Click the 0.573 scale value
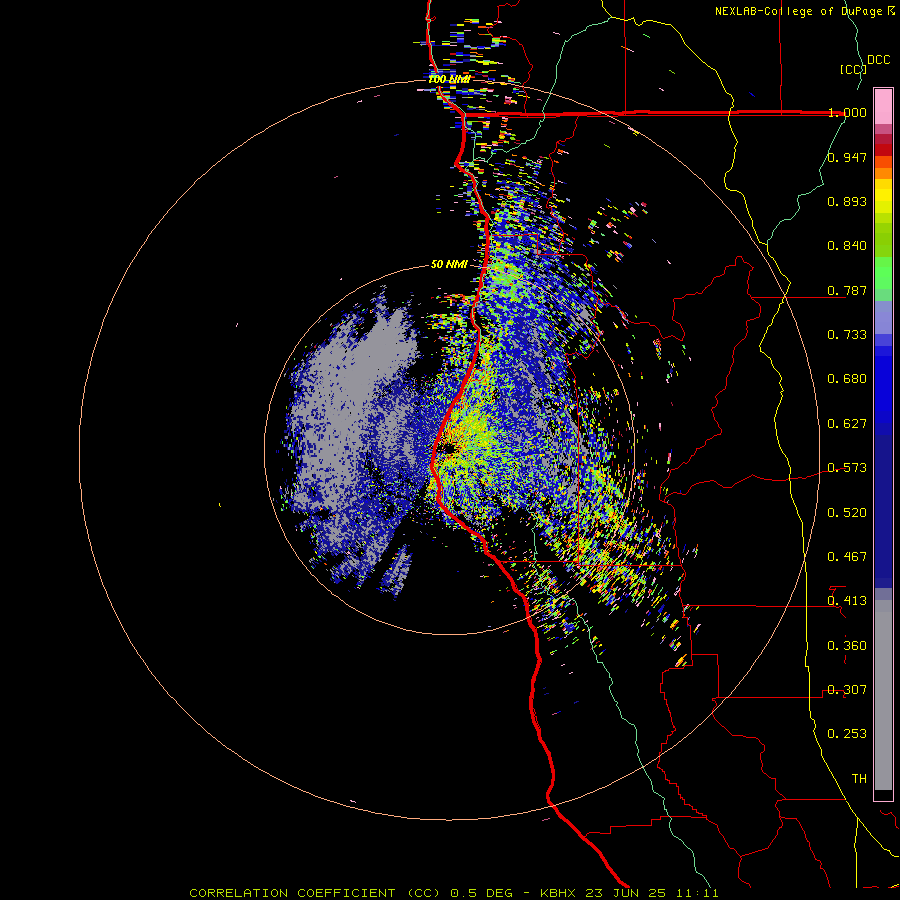This screenshot has width=900, height=900. click(847, 468)
